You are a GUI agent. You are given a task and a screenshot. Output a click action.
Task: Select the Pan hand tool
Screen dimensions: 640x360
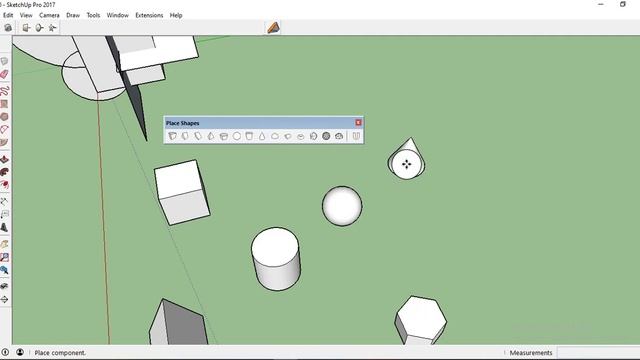(x=4, y=244)
